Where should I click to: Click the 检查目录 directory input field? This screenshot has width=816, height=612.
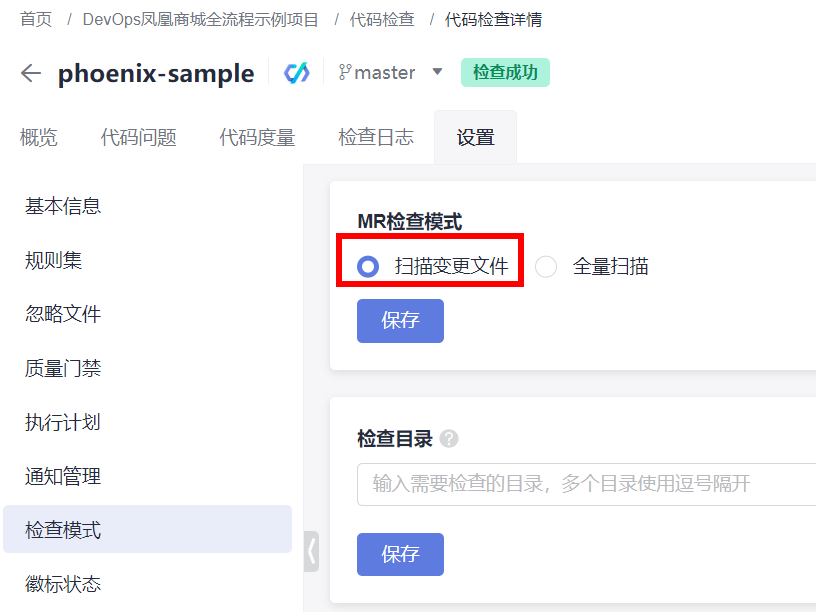click(586, 484)
